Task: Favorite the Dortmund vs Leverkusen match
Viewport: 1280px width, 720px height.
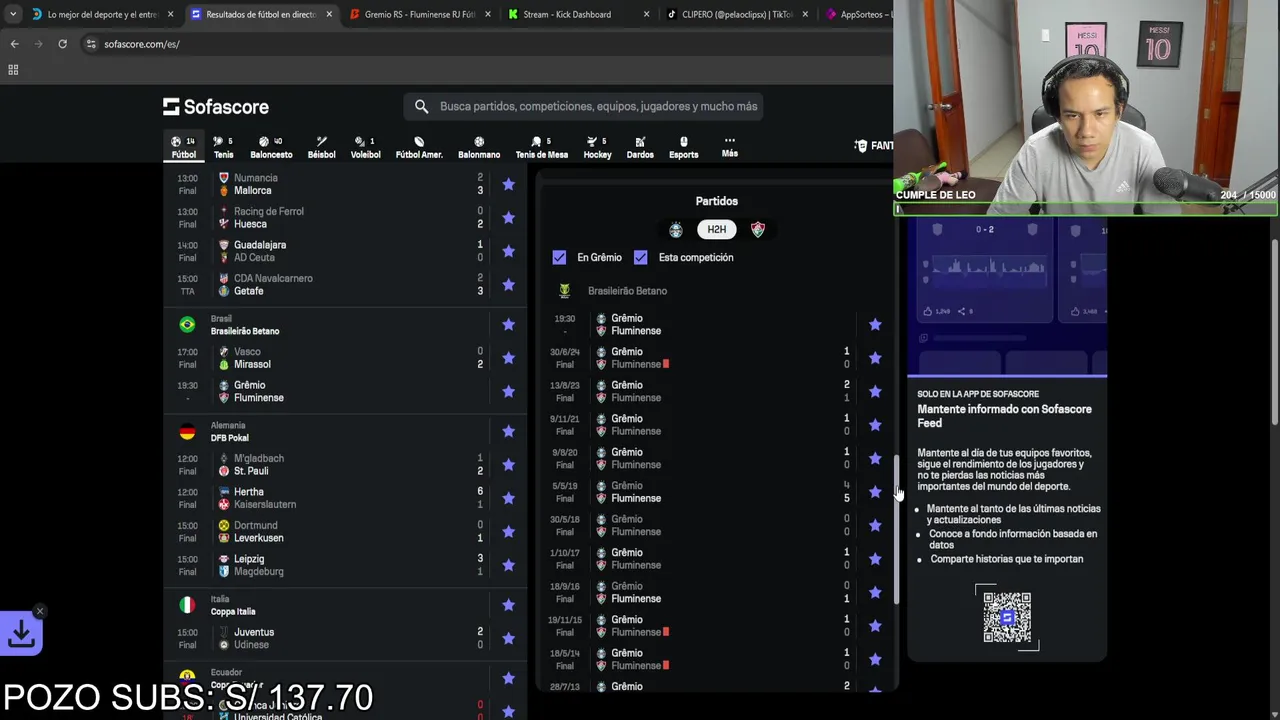Action: coord(508,531)
